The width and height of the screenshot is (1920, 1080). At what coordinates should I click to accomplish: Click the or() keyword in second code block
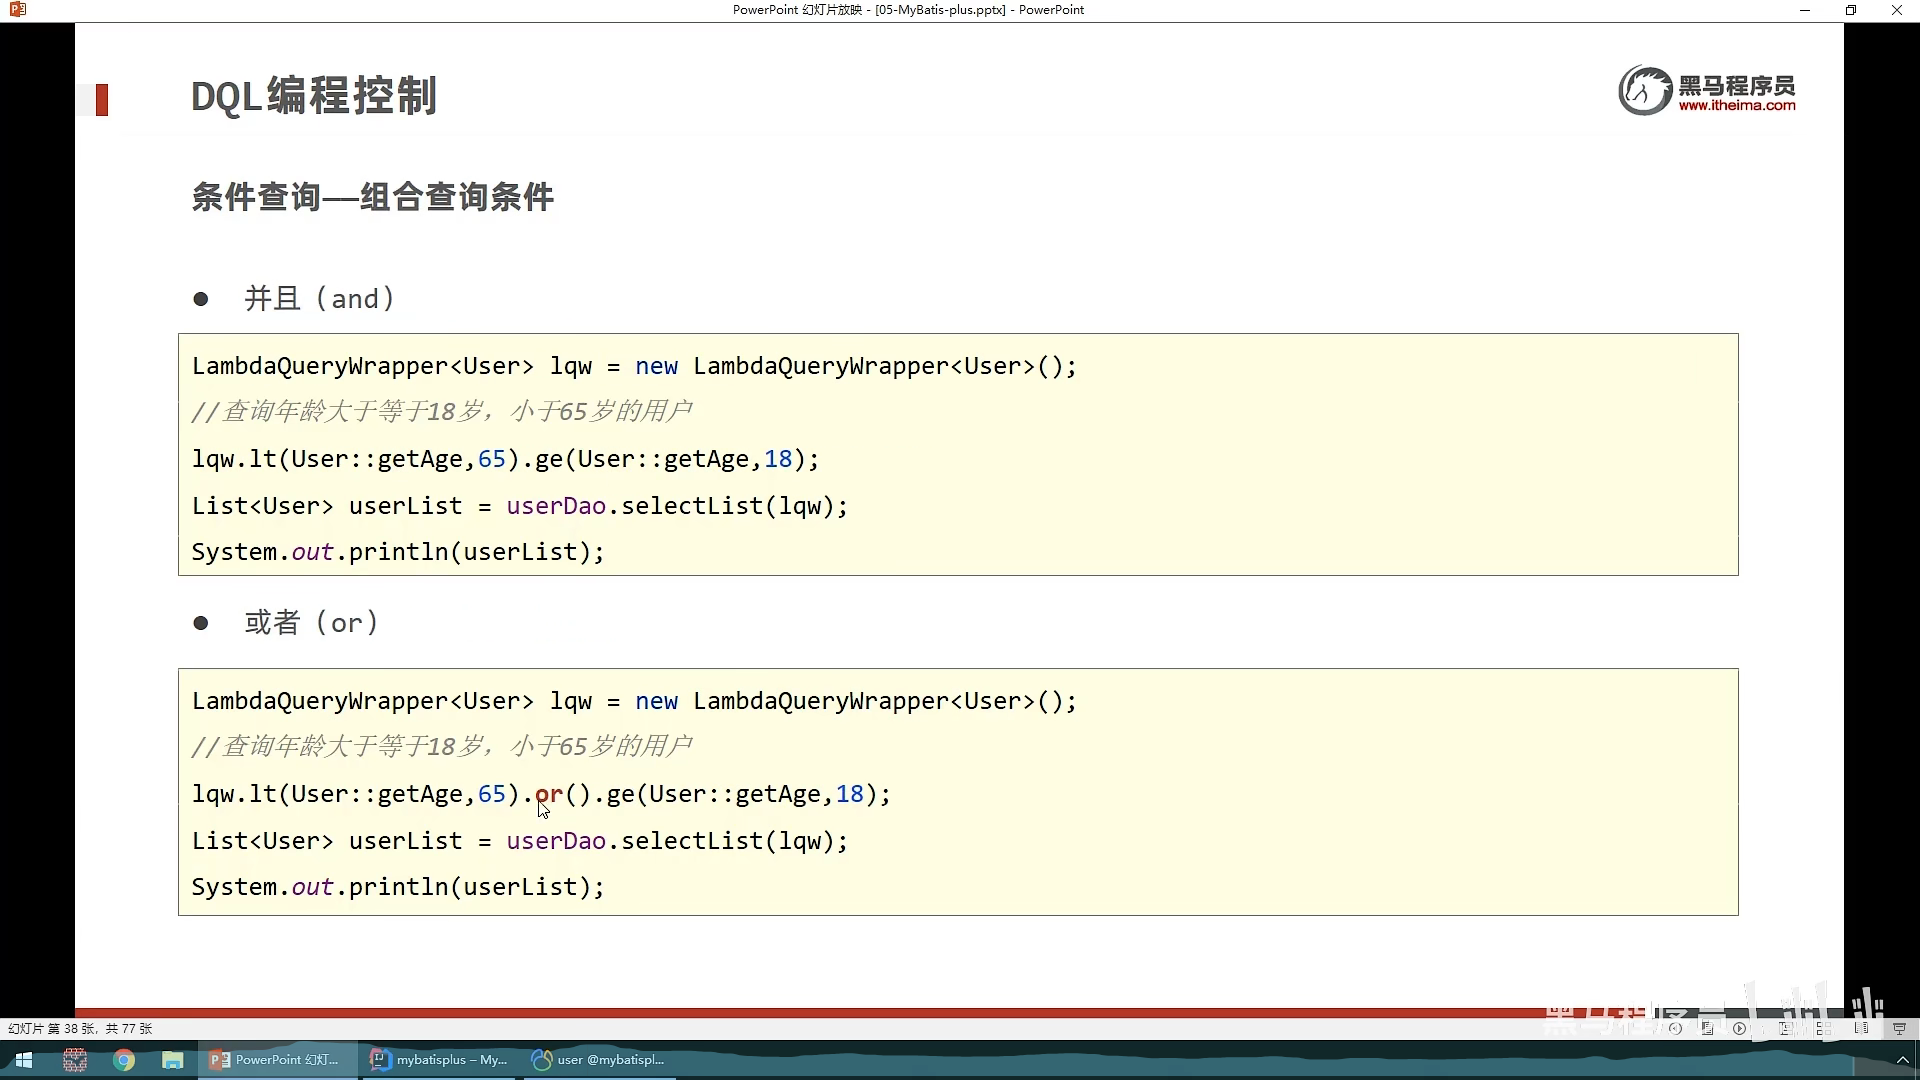(x=548, y=794)
